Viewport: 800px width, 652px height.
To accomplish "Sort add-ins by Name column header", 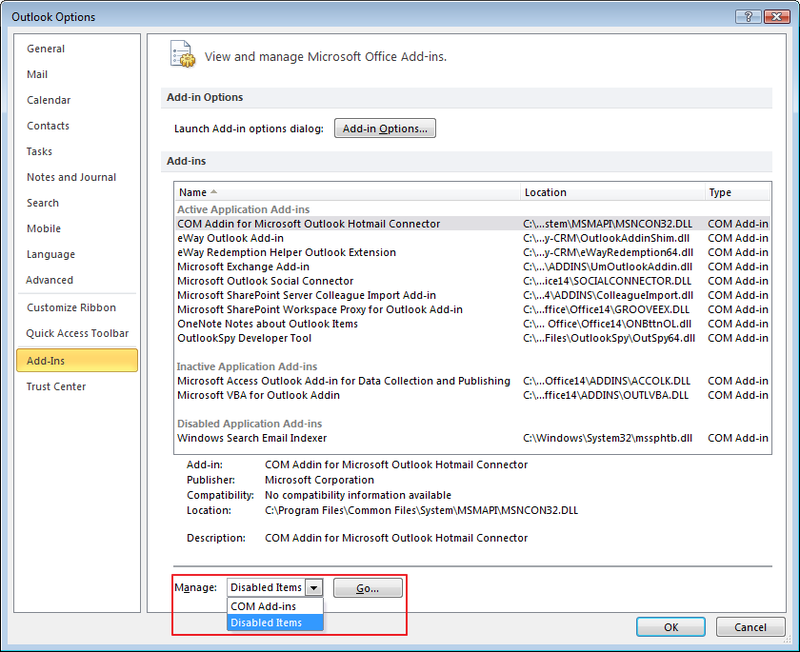I will 347,192.
